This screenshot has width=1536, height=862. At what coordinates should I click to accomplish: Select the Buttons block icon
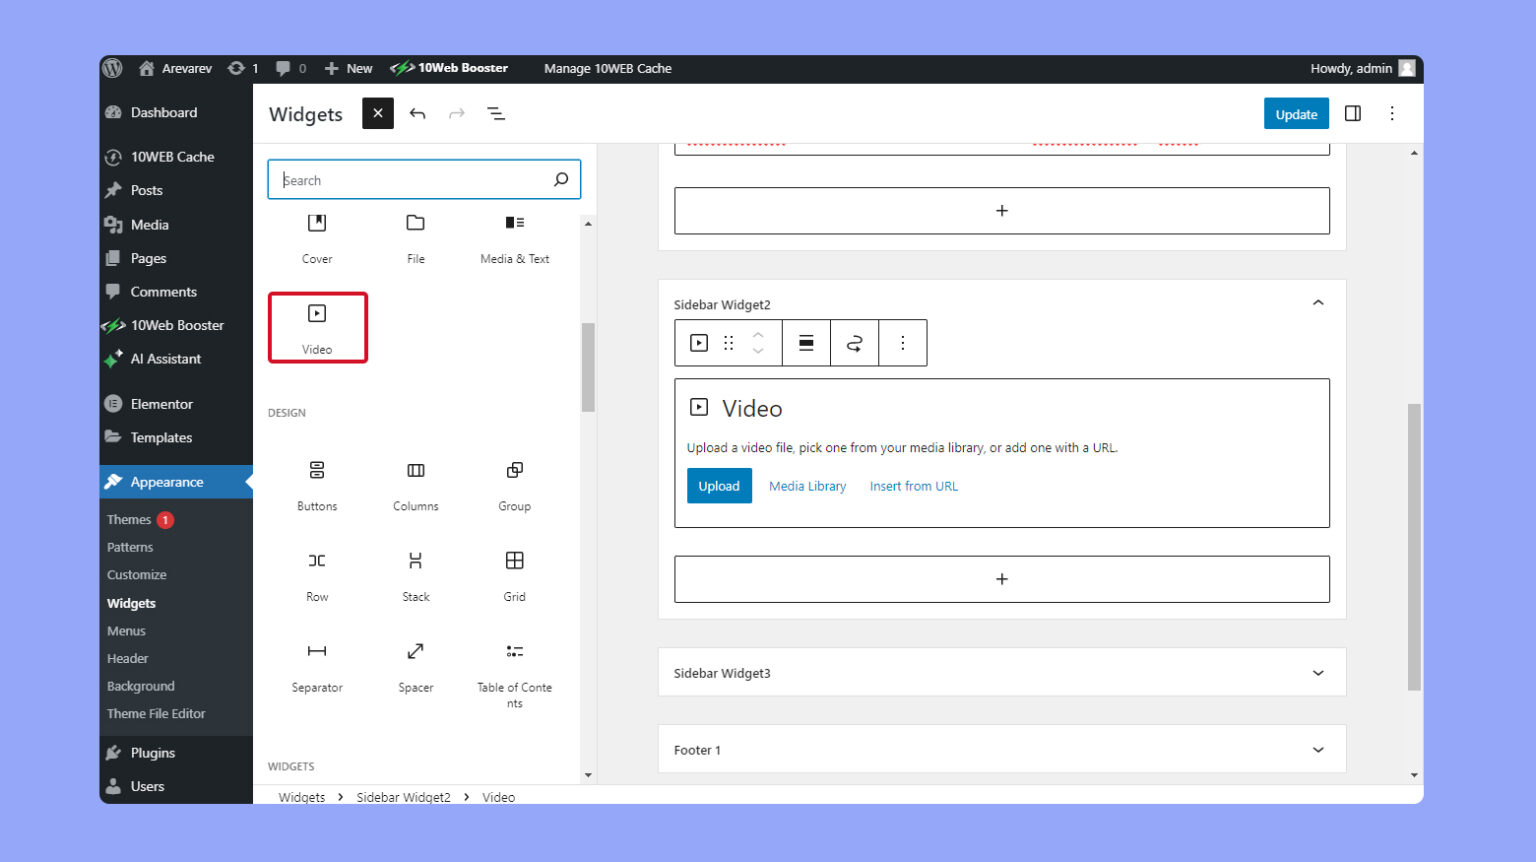tap(316, 470)
